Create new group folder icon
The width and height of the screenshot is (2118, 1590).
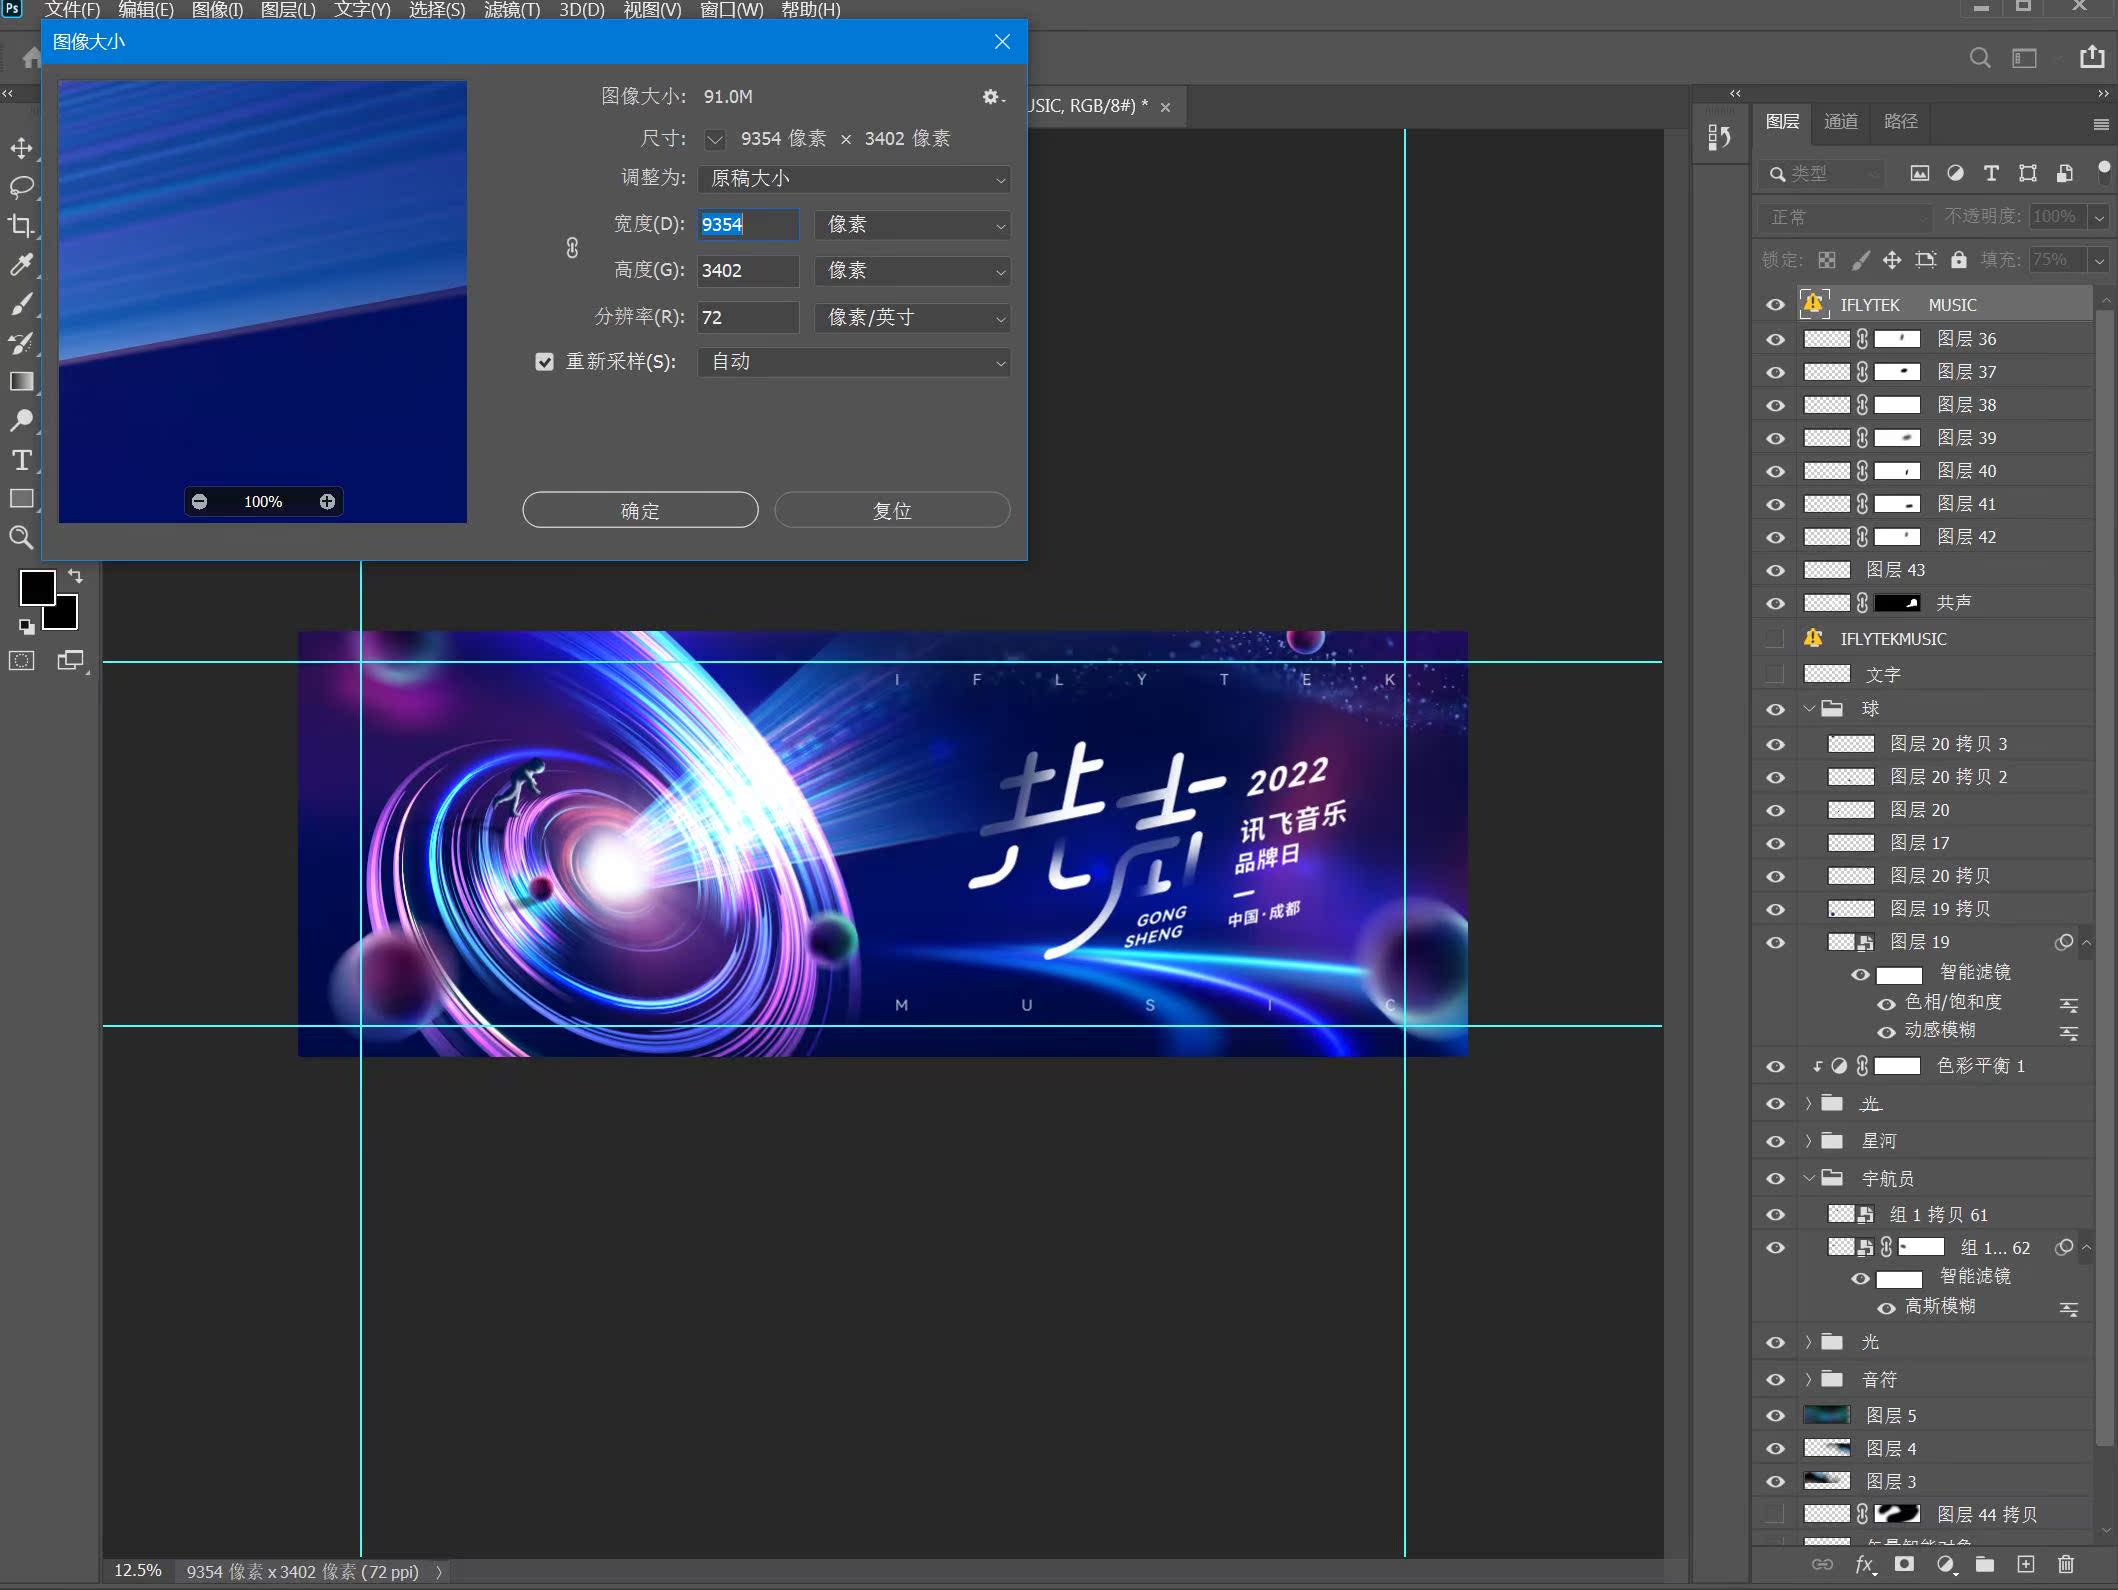pyautogui.click(x=1985, y=1565)
